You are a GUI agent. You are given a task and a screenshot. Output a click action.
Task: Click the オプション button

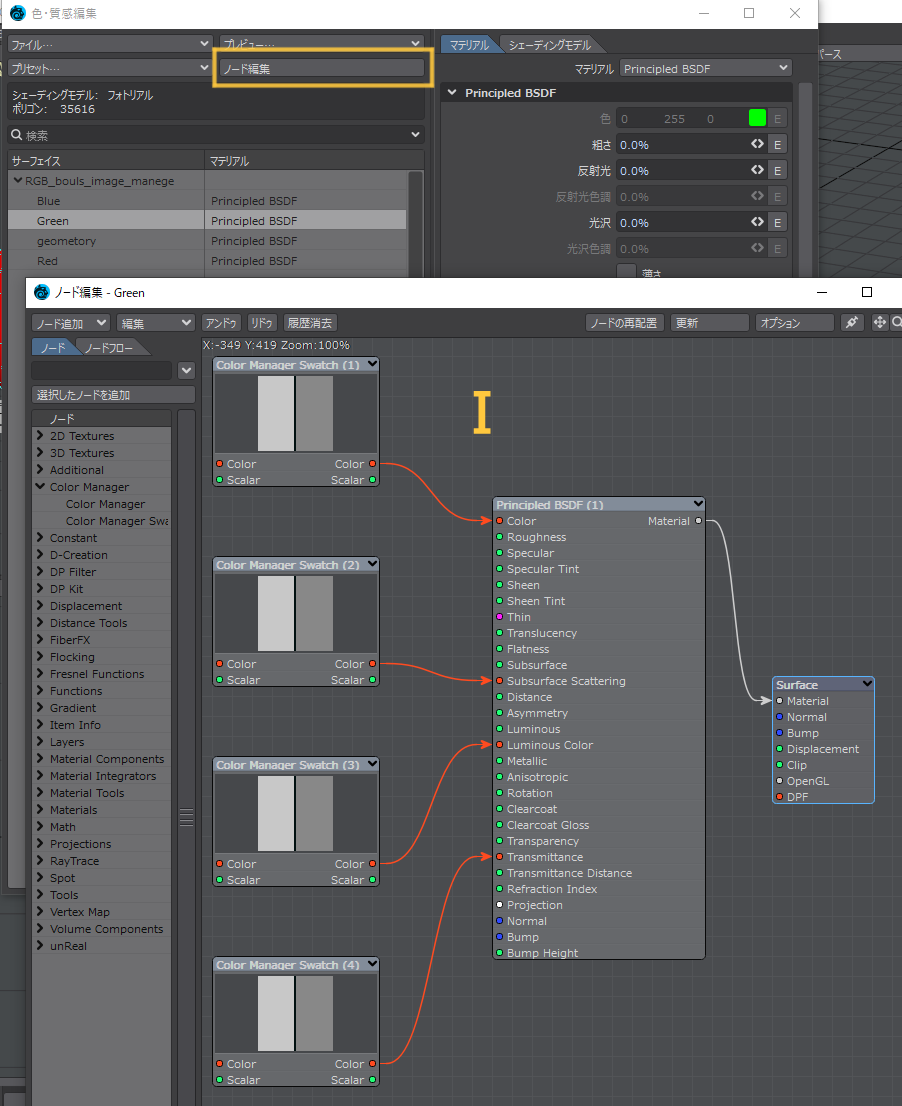(x=794, y=322)
